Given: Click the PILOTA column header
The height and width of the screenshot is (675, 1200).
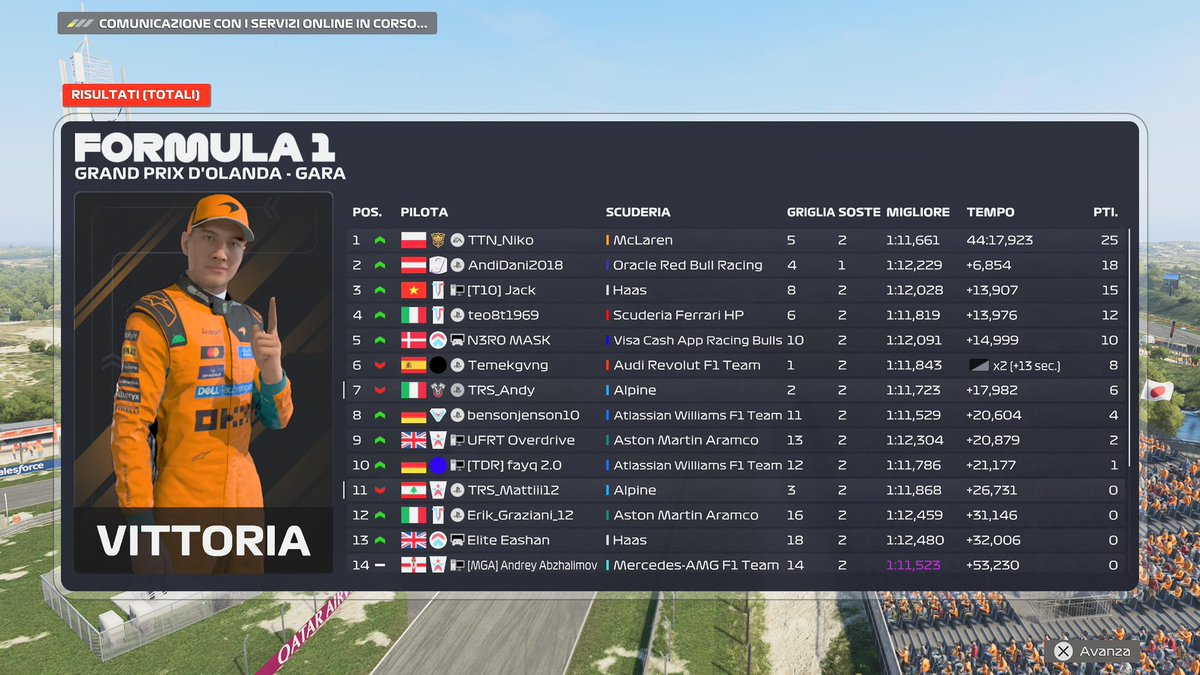Looking at the screenshot, I should tap(424, 212).
